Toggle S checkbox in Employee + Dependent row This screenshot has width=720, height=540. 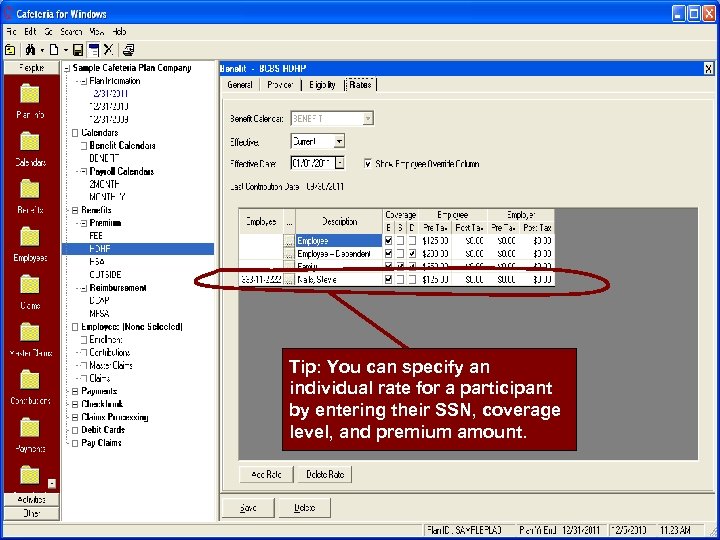(x=400, y=253)
